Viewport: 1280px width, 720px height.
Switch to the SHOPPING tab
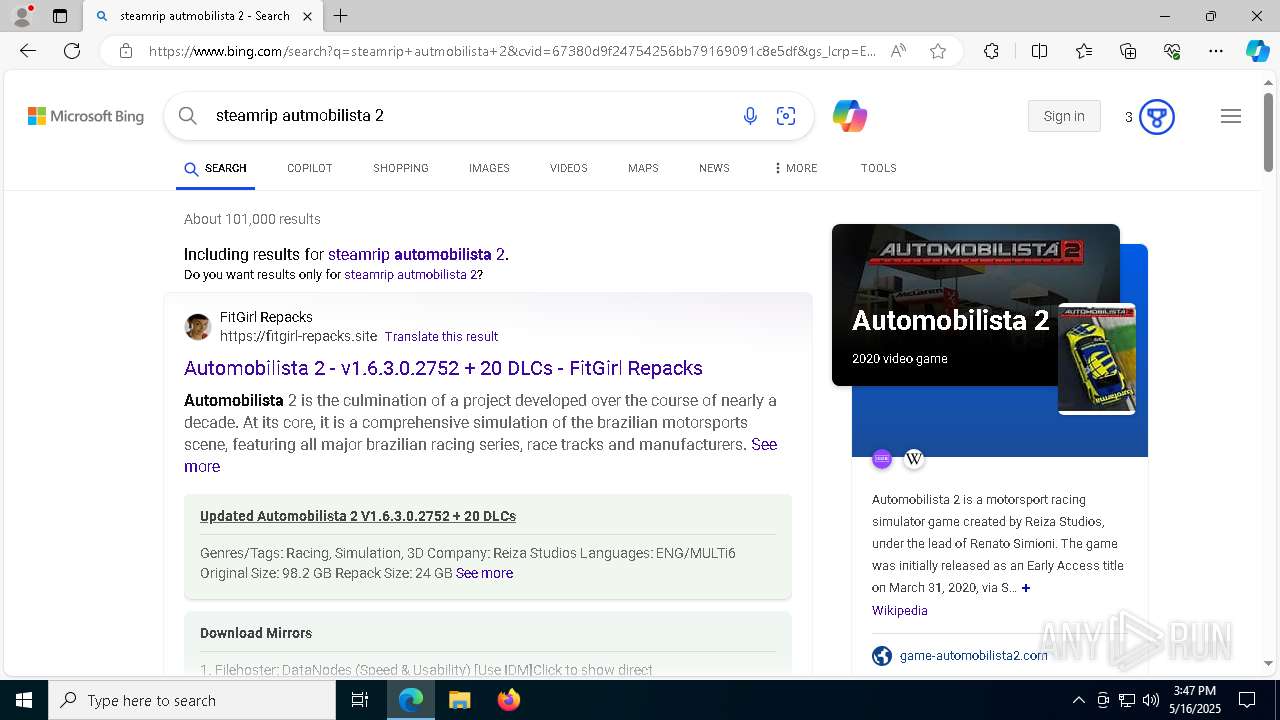coord(401,168)
